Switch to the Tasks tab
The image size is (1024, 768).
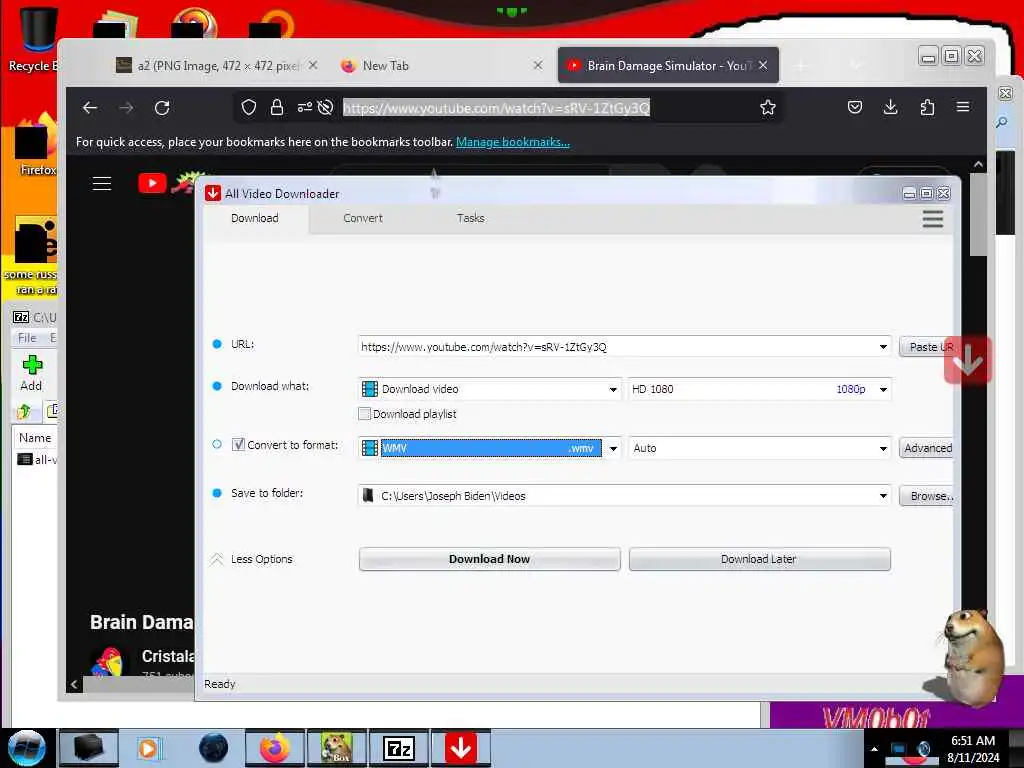tap(470, 218)
